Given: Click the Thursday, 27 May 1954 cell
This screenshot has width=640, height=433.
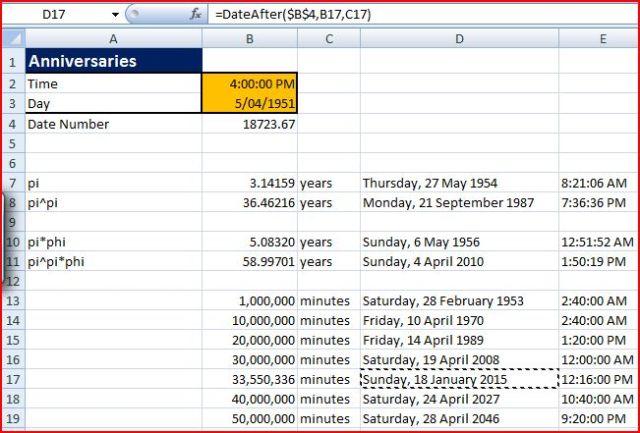Looking at the screenshot, I should 458,183.
